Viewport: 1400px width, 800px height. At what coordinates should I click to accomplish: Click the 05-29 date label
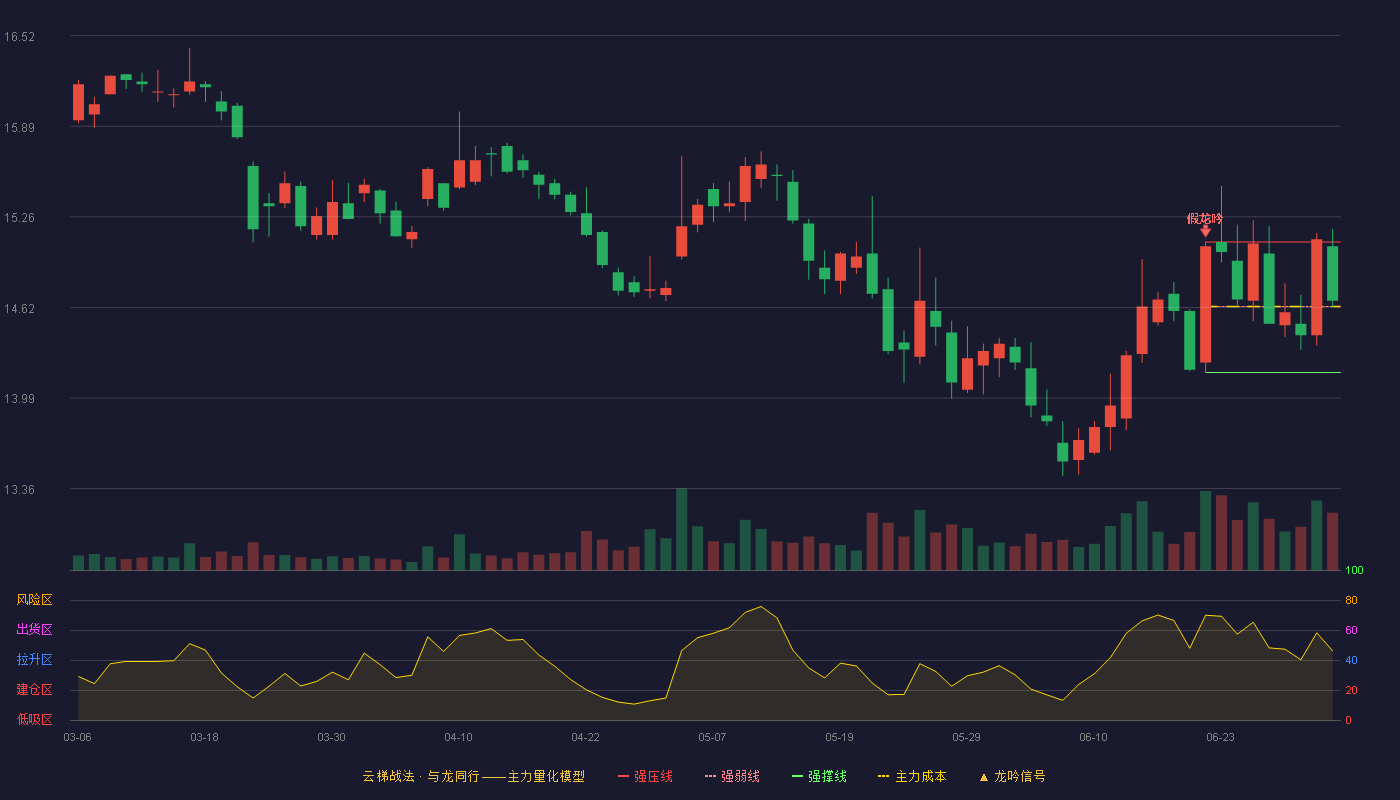click(x=966, y=737)
